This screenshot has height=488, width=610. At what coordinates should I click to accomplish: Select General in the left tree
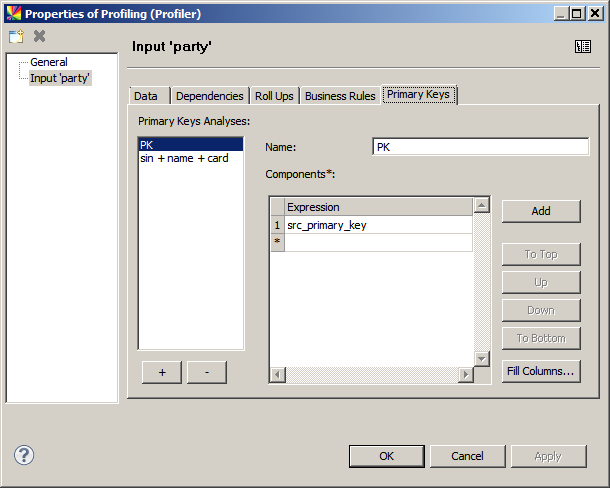pyautogui.click(x=49, y=62)
